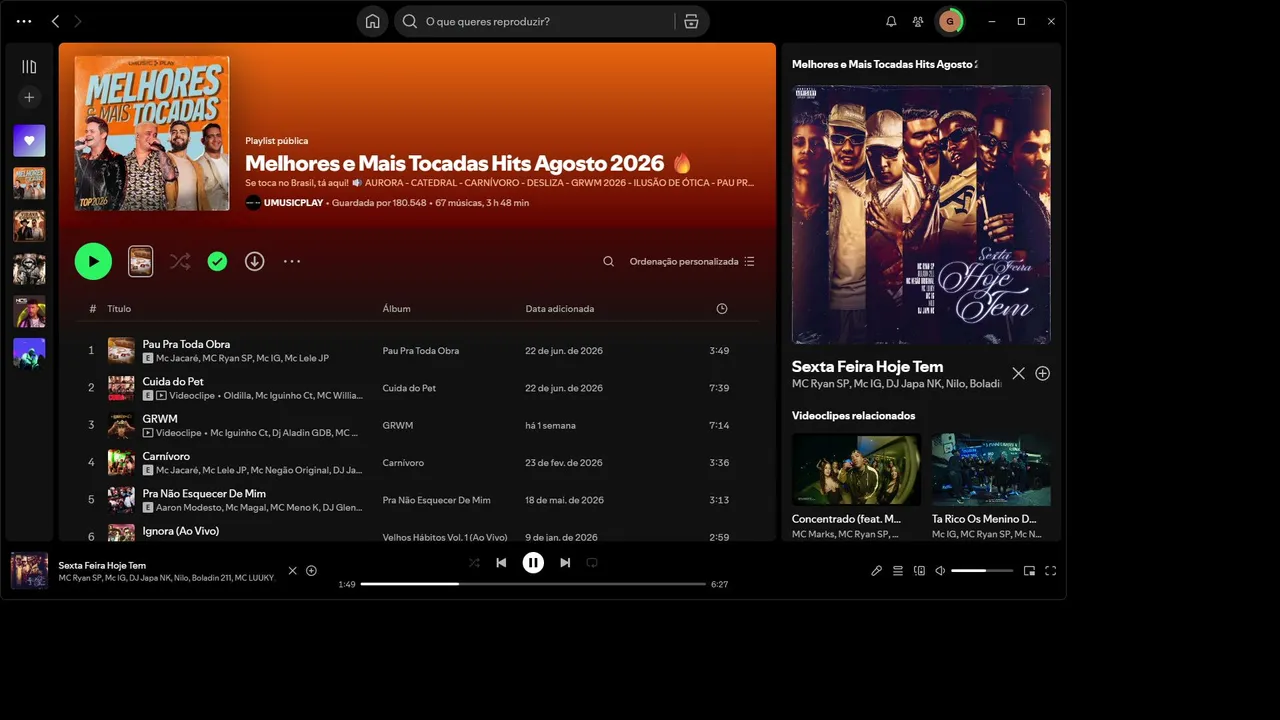Open the playlist preview thumbnail button
The width and height of the screenshot is (1280, 720).
click(x=141, y=261)
